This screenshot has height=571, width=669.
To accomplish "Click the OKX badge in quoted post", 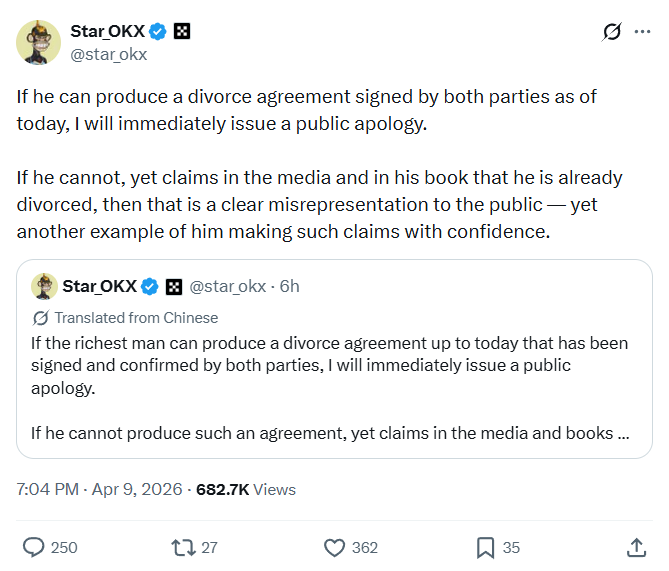I will (173, 287).
